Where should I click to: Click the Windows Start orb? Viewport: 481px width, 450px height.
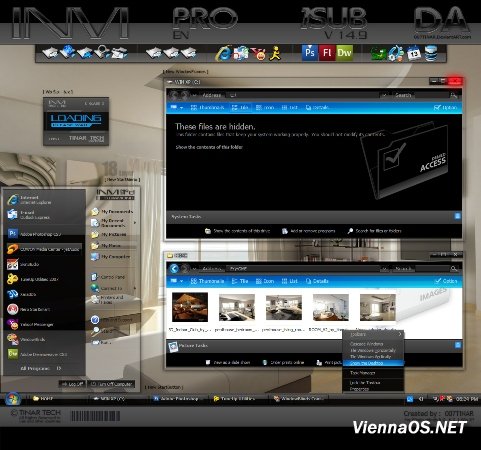point(13,399)
